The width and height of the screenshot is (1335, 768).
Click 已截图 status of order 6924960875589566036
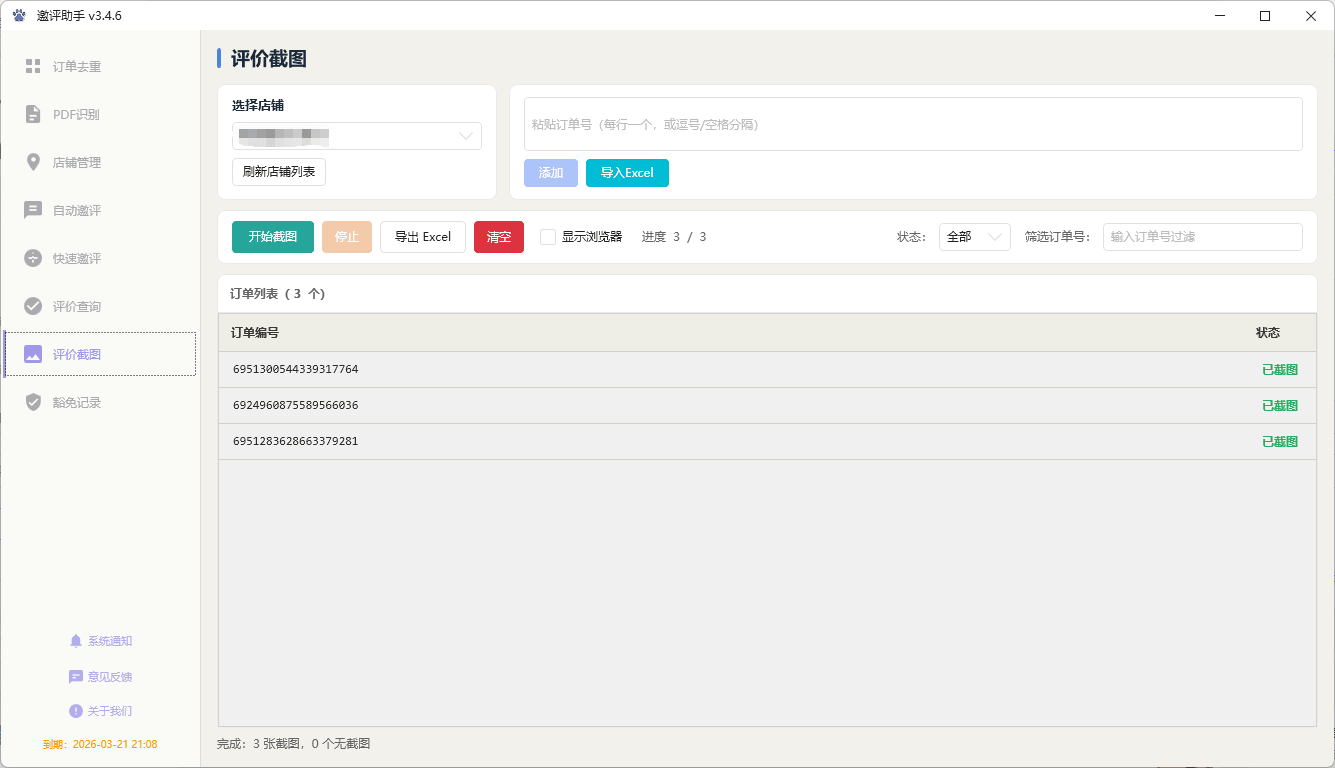[x=1280, y=406]
